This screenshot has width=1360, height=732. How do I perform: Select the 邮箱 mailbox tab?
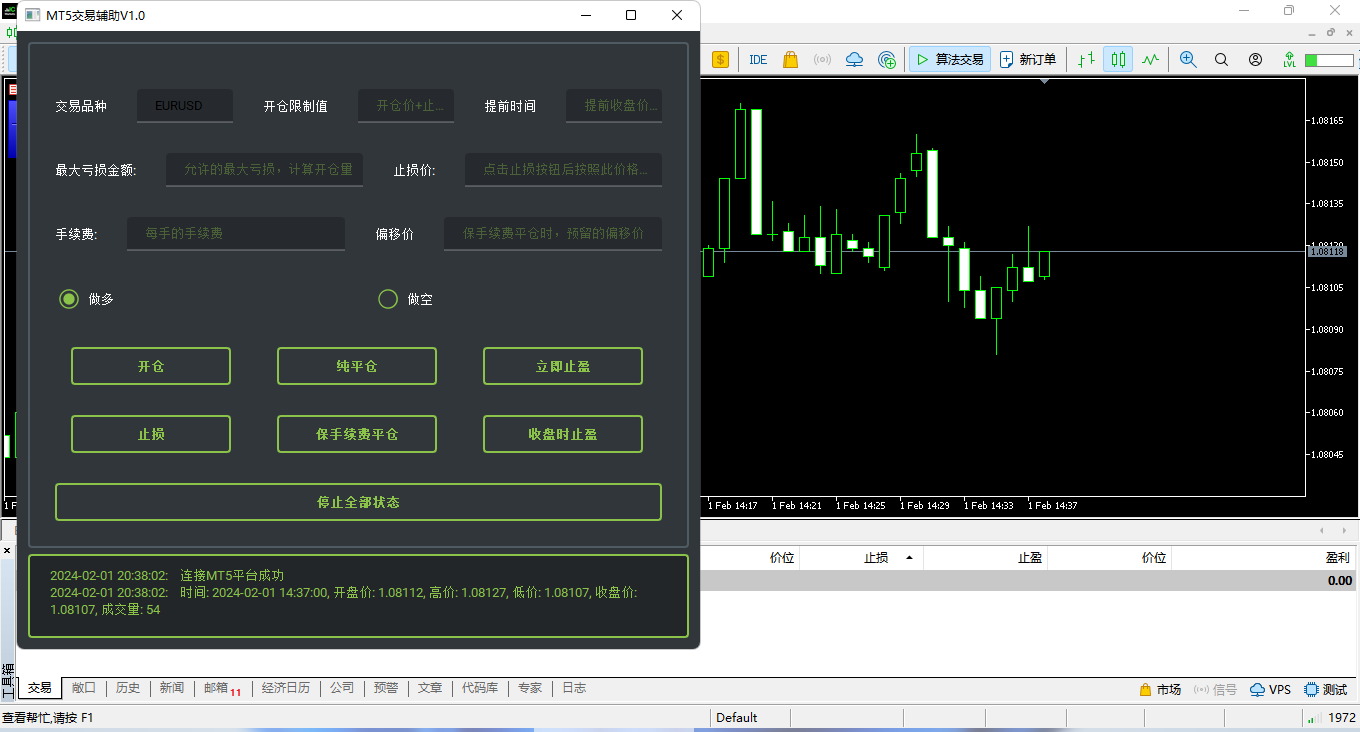[222, 688]
